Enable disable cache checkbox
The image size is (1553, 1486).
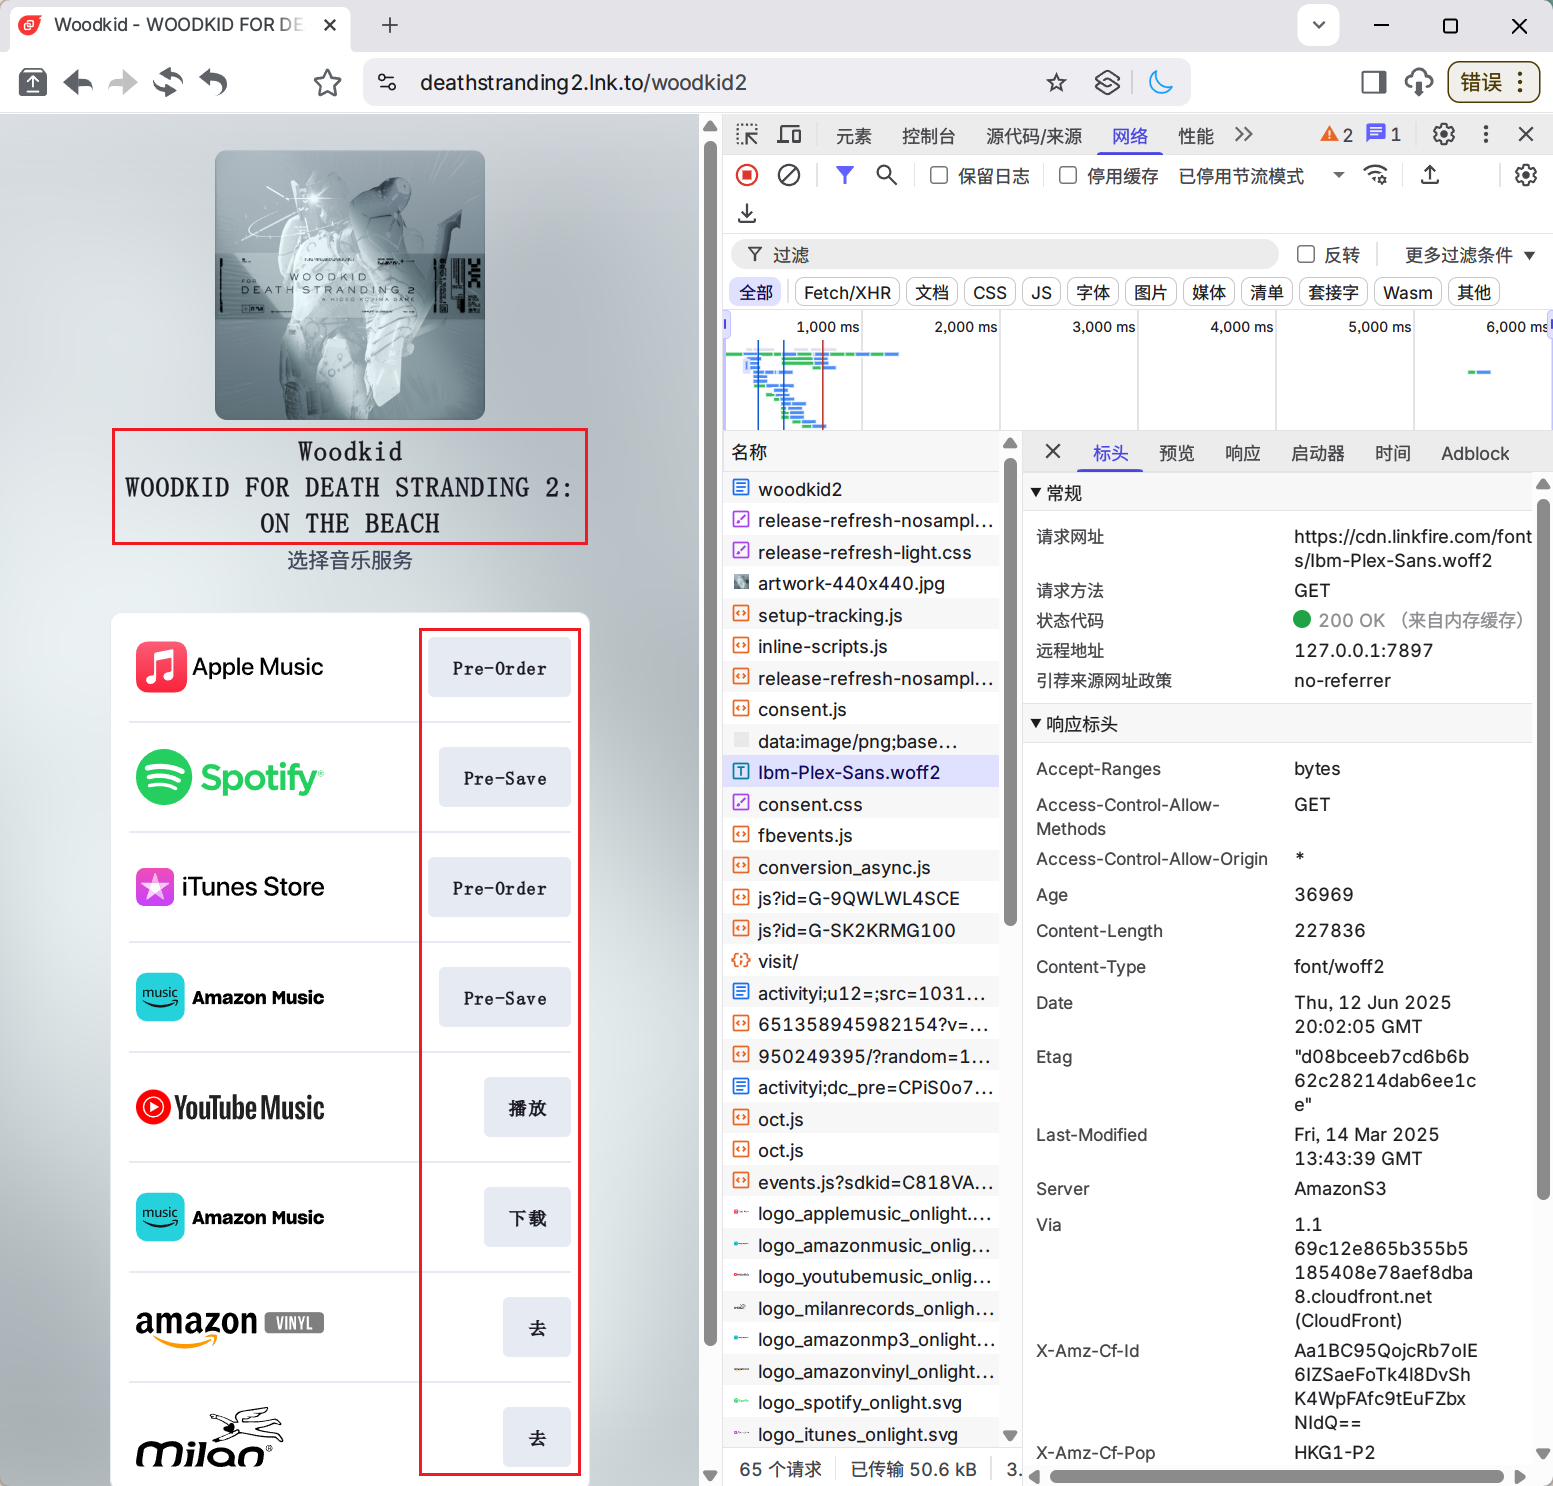pyautogui.click(x=1068, y=176)
